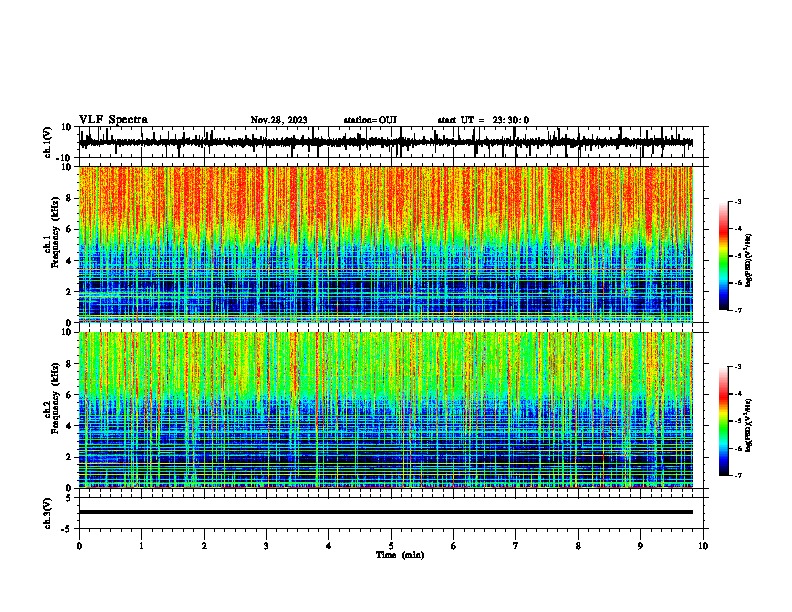Click the ch.2 spectrogram color scale bar

724,421
